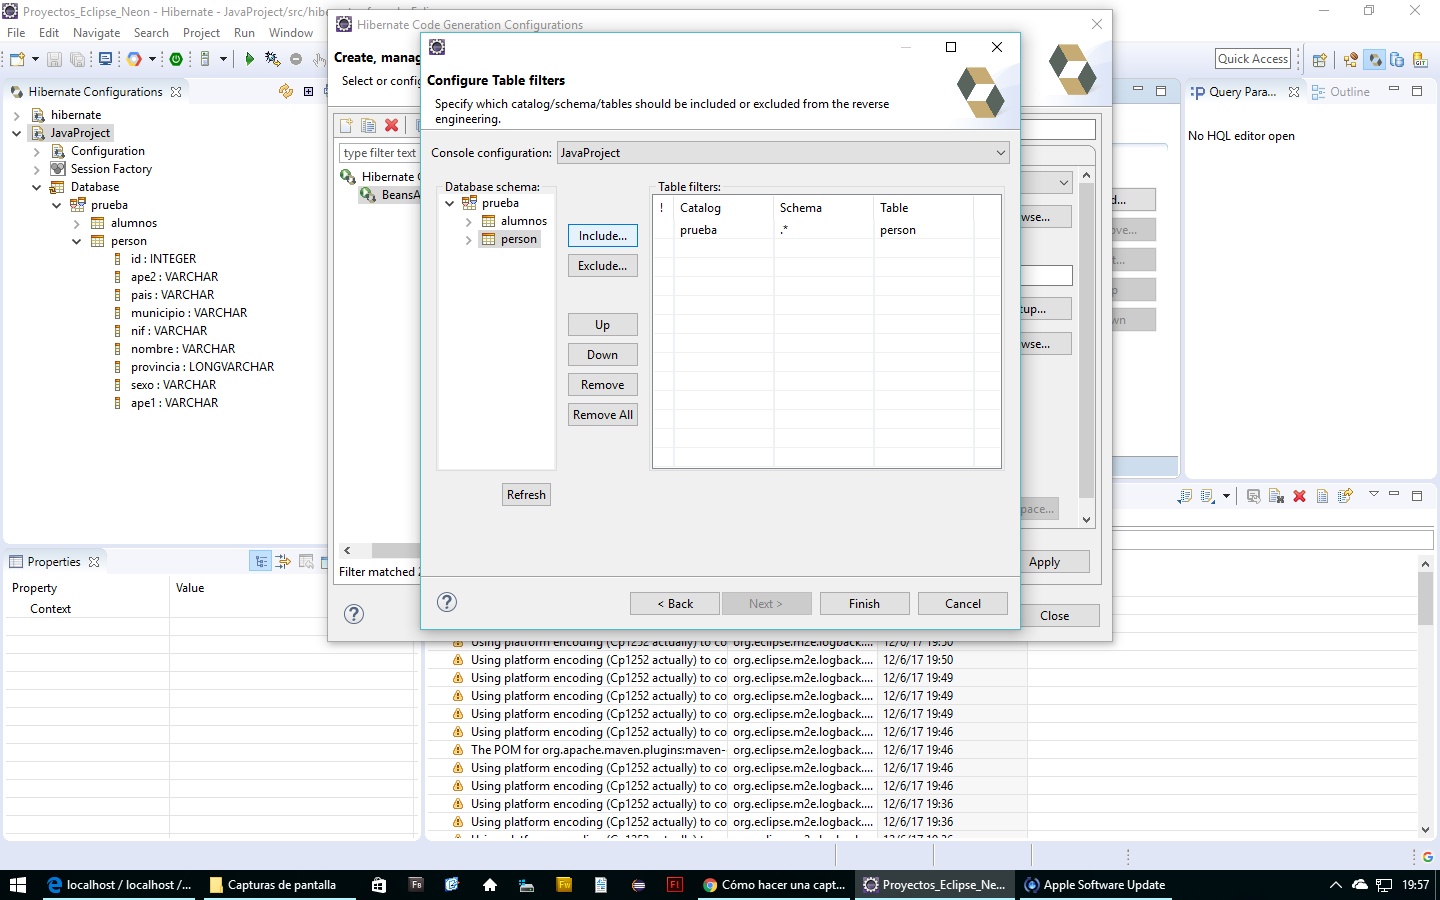Click the refresh icon in Hibernate Configurations view
The height and width of the screenshot is (900, 1440).
tap(286, 91)
